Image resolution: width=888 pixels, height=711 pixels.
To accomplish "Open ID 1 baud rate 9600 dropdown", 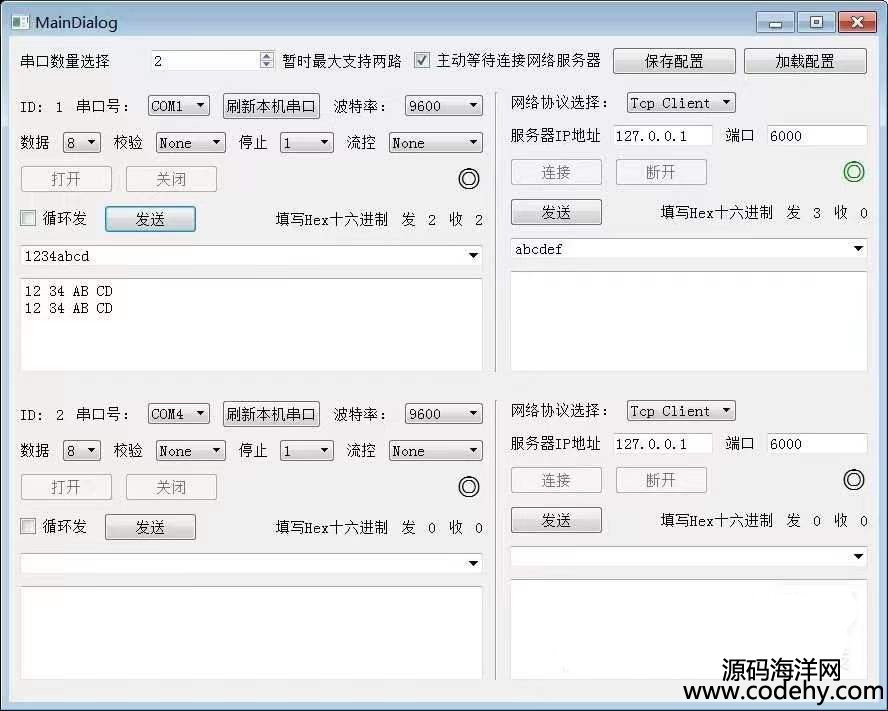I will [x=443, y=105].
